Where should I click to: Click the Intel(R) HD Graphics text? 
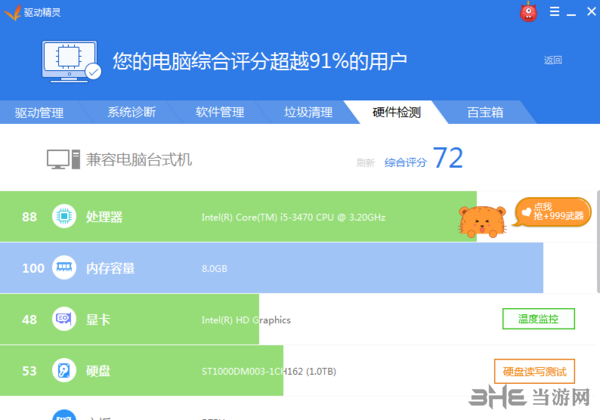point(246,320)
